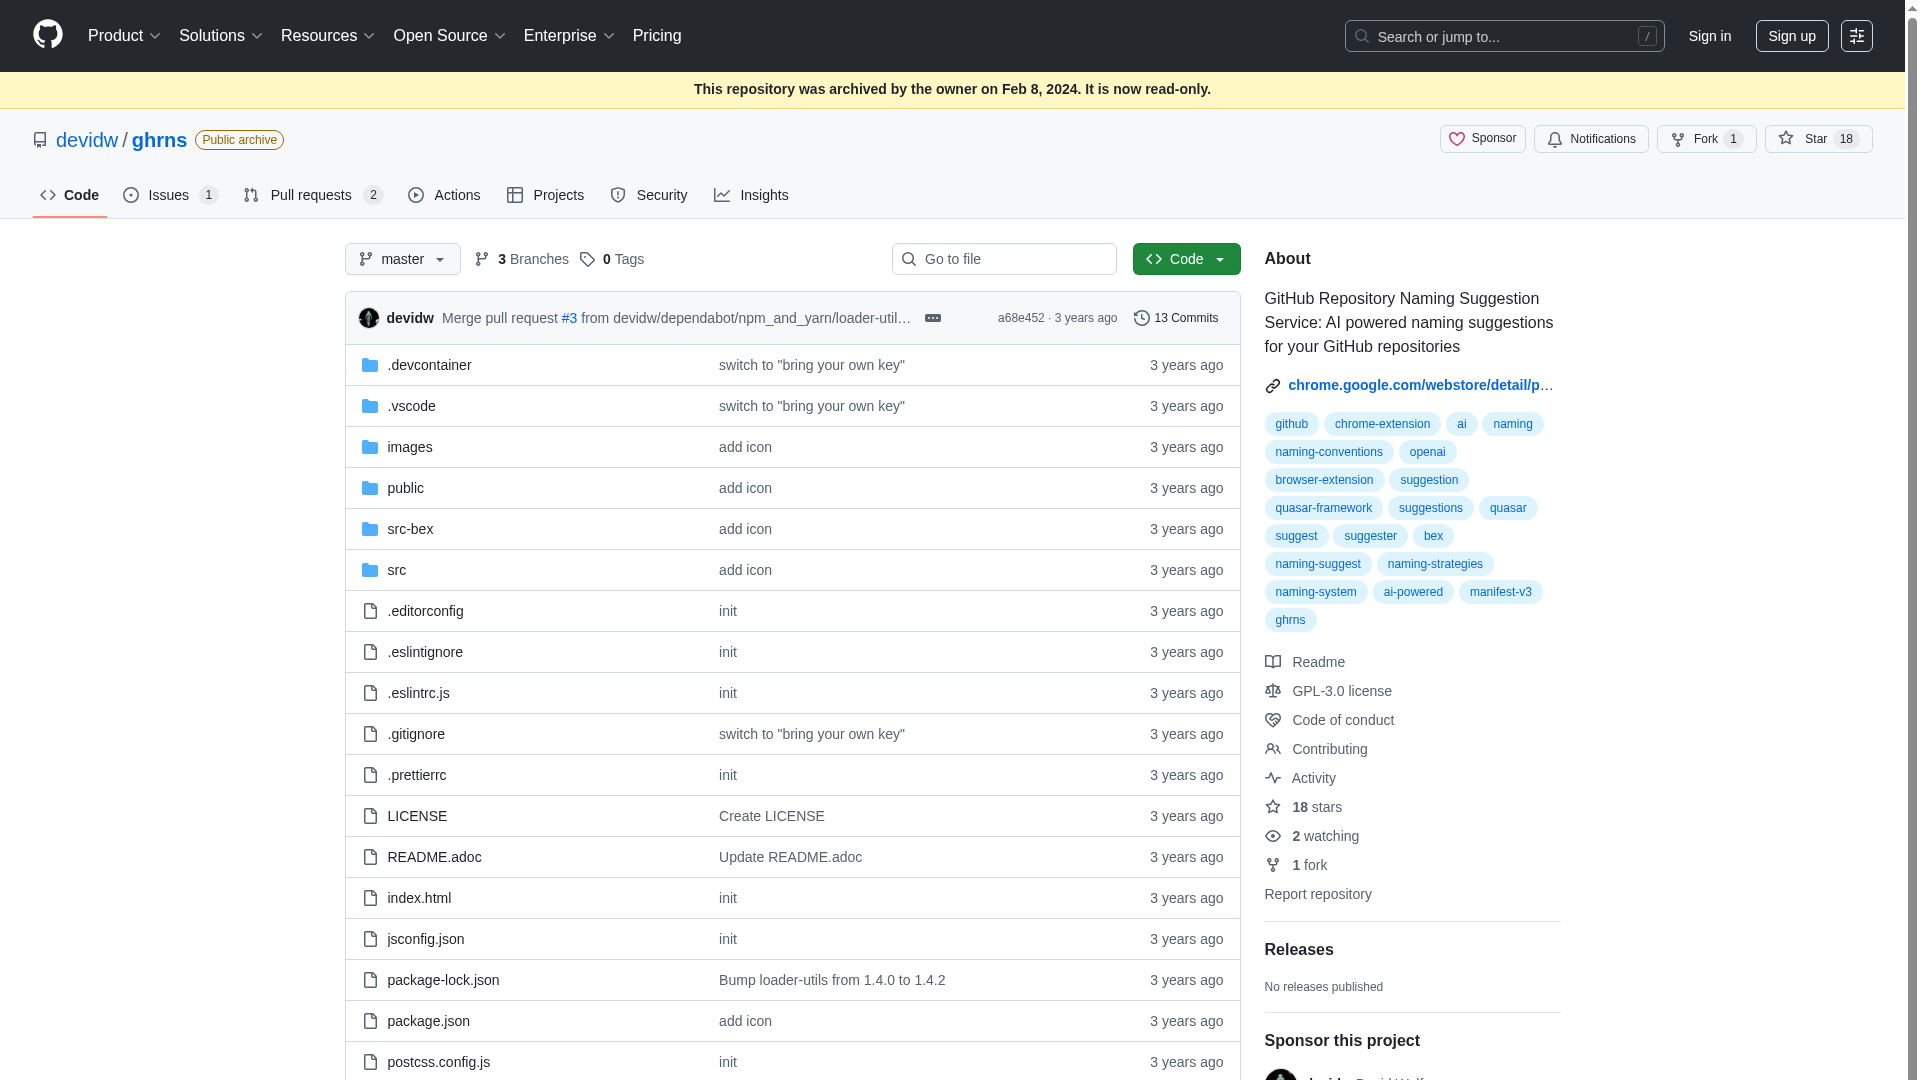This screenshot has width=1920, height=1080.
Task: Select the quasar-framework topic tag
Action: point(1323,508)
